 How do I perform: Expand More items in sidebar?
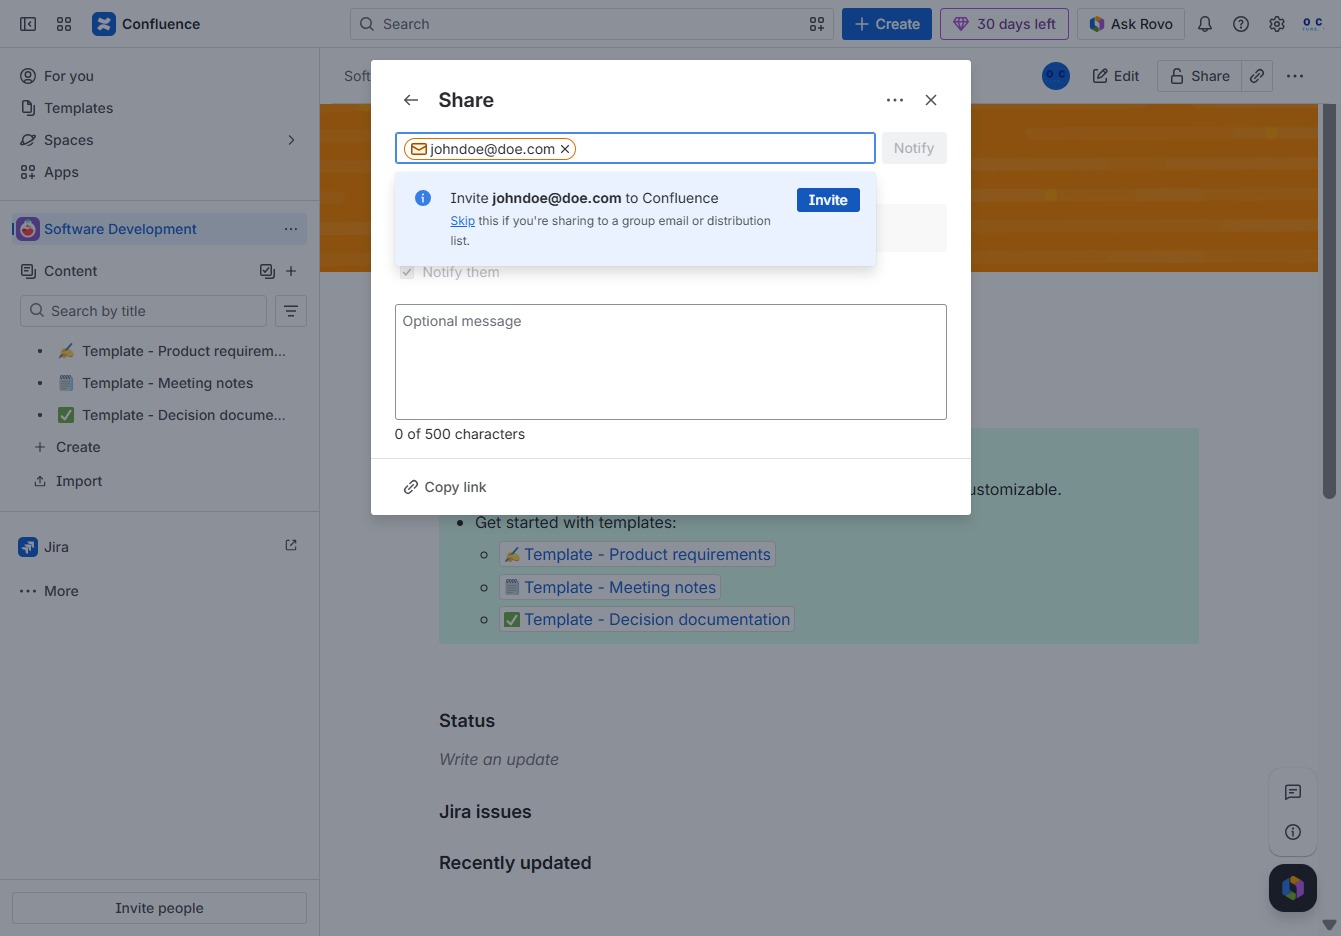(x=160, y=591)
